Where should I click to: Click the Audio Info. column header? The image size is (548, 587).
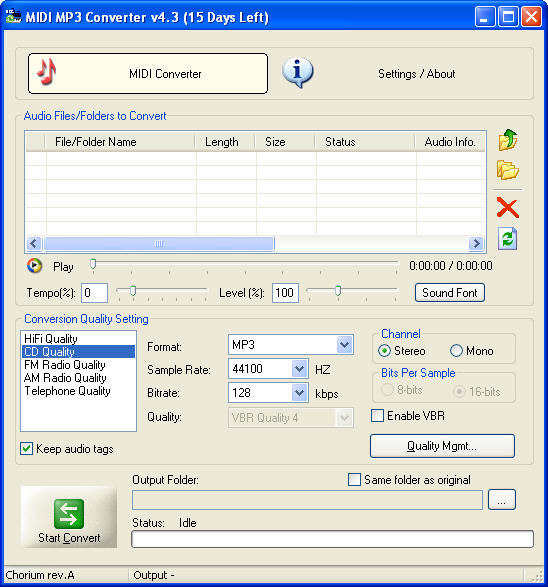tap(450, 142)
